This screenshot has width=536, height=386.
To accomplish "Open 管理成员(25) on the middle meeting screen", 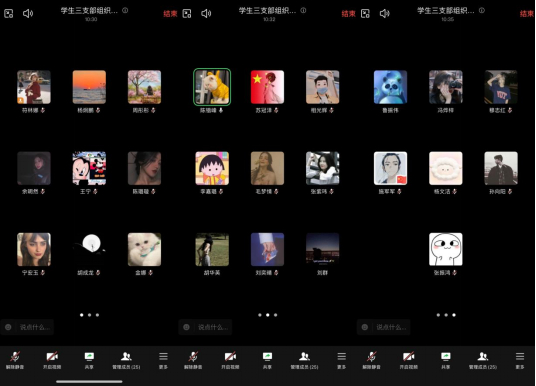I will 304,360.
